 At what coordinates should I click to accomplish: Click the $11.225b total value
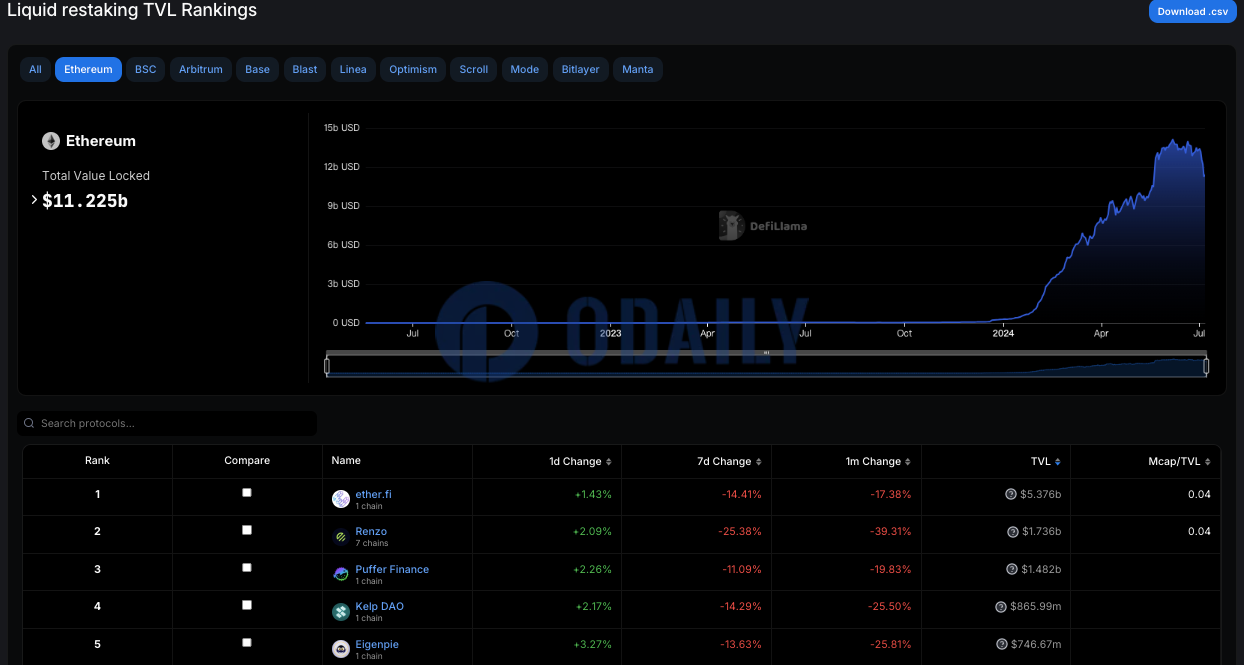pyautogui.click(x=85, y=201)
